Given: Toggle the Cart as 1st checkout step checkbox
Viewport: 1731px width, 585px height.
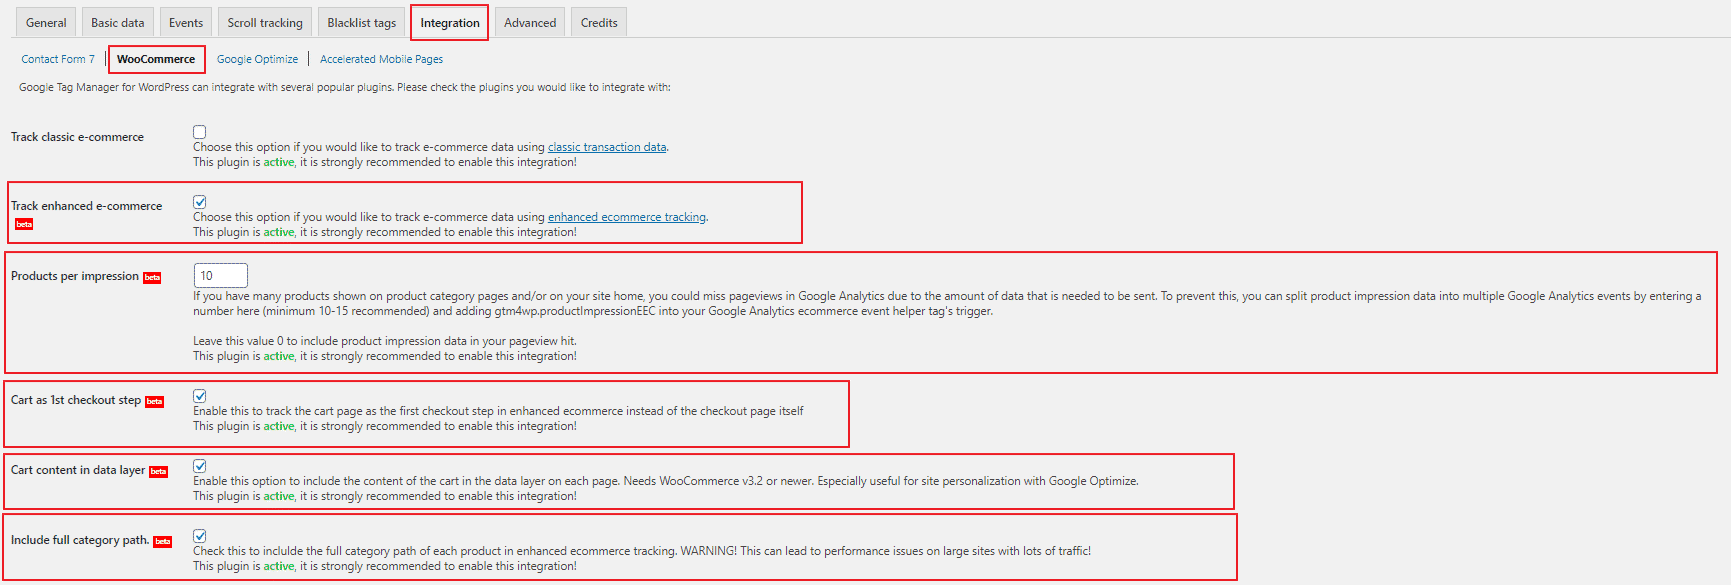Looking at the screenshot, I should click(x=200, y=396).
